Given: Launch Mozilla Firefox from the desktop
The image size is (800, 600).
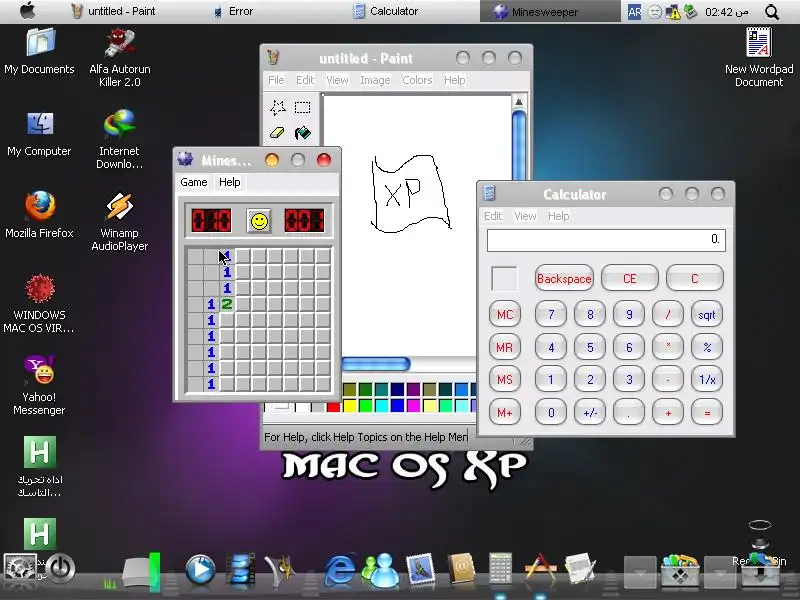Looking at the screenshot, I should [x=39, y=215].
